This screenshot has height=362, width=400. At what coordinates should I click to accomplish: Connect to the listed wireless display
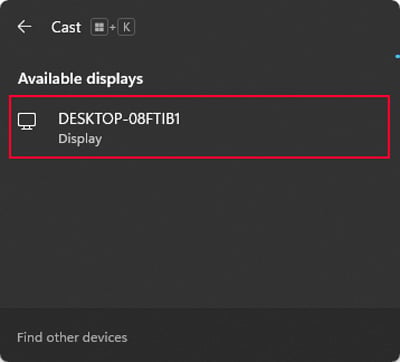199,127
